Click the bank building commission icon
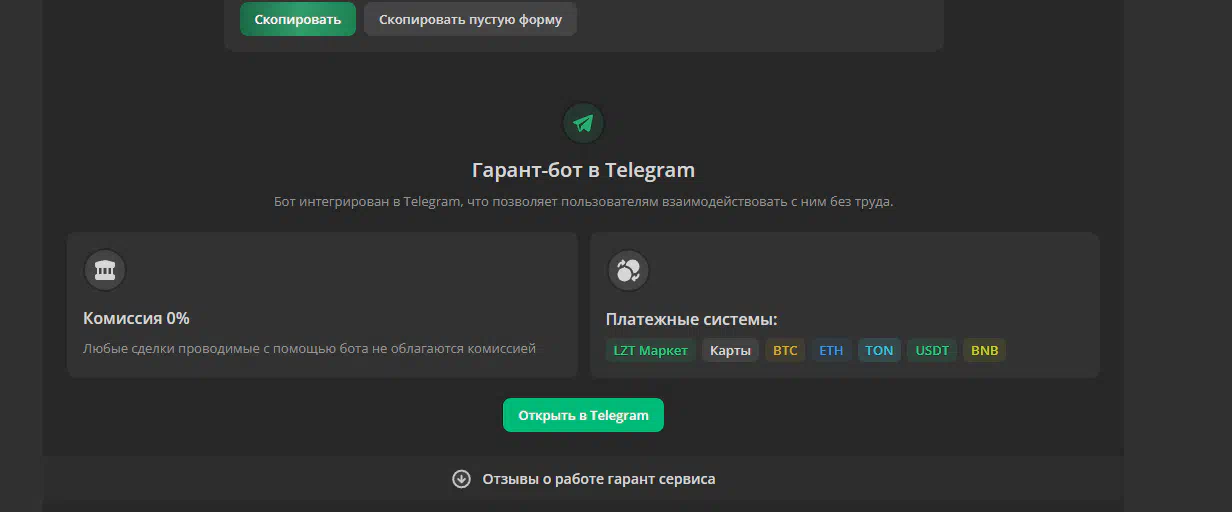This screenshot has width=1232, height=512. coord(104,270)
